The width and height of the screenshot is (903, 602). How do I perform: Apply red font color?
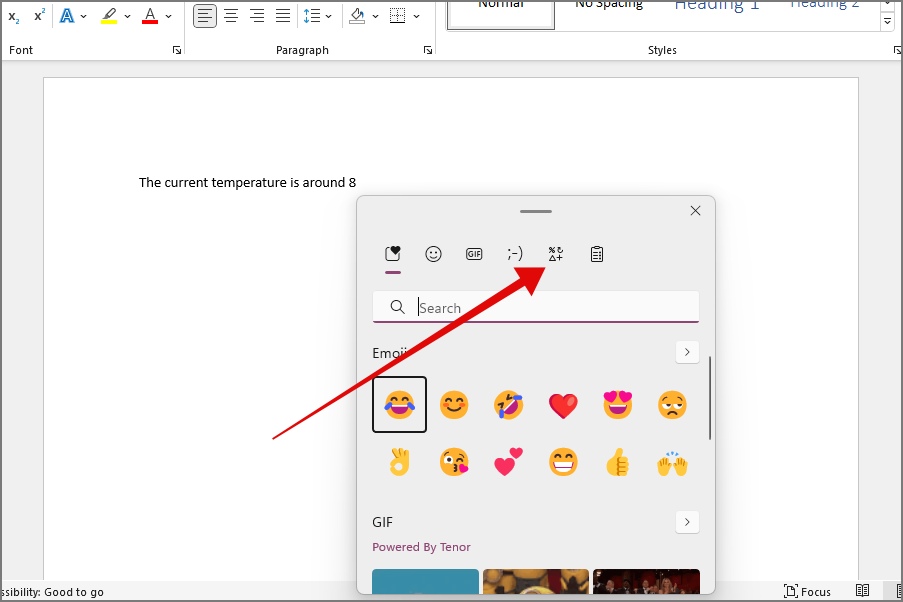150,16
